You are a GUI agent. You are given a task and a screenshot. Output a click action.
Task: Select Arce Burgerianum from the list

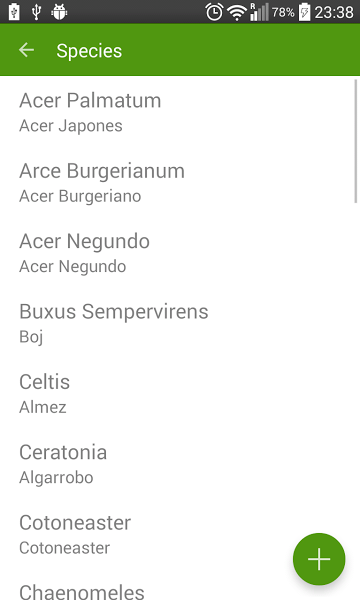point(180,182)
